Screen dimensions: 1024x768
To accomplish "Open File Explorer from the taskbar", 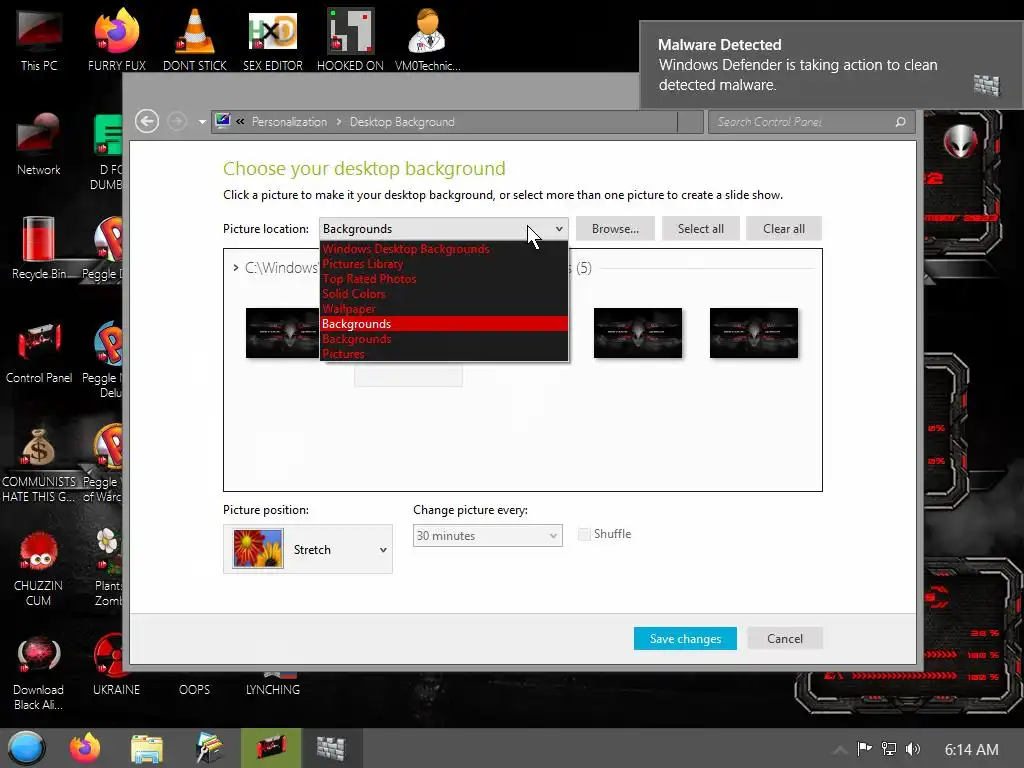I will tap(147, 748).
